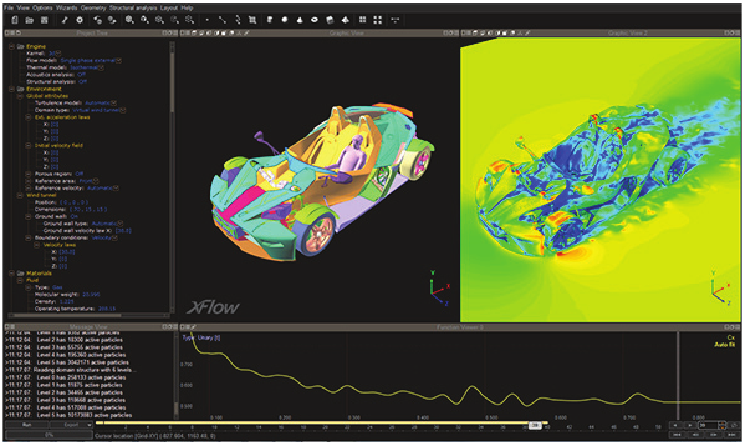Click the rightmost main toolbar icon
Image resolution: width=746 pixels, height=444 pixels.
coord(395,20)
